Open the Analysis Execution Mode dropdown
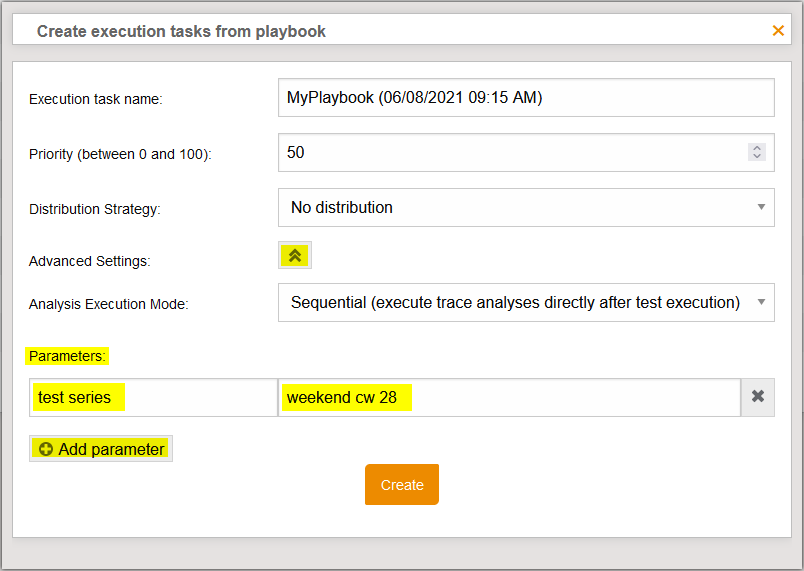804x571 pixels. [525, 302]
